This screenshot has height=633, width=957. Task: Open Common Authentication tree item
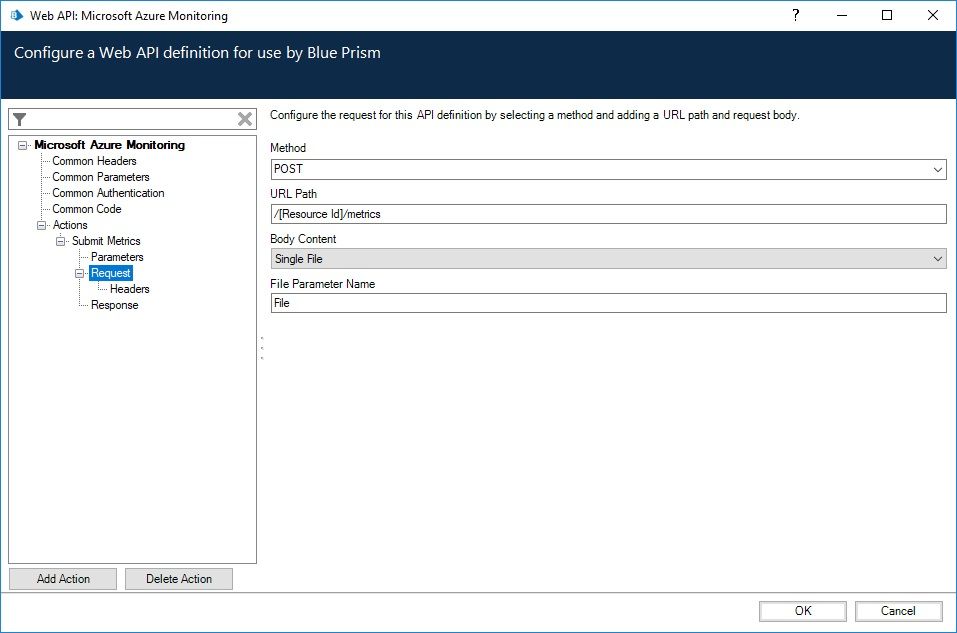click(108, 193)
